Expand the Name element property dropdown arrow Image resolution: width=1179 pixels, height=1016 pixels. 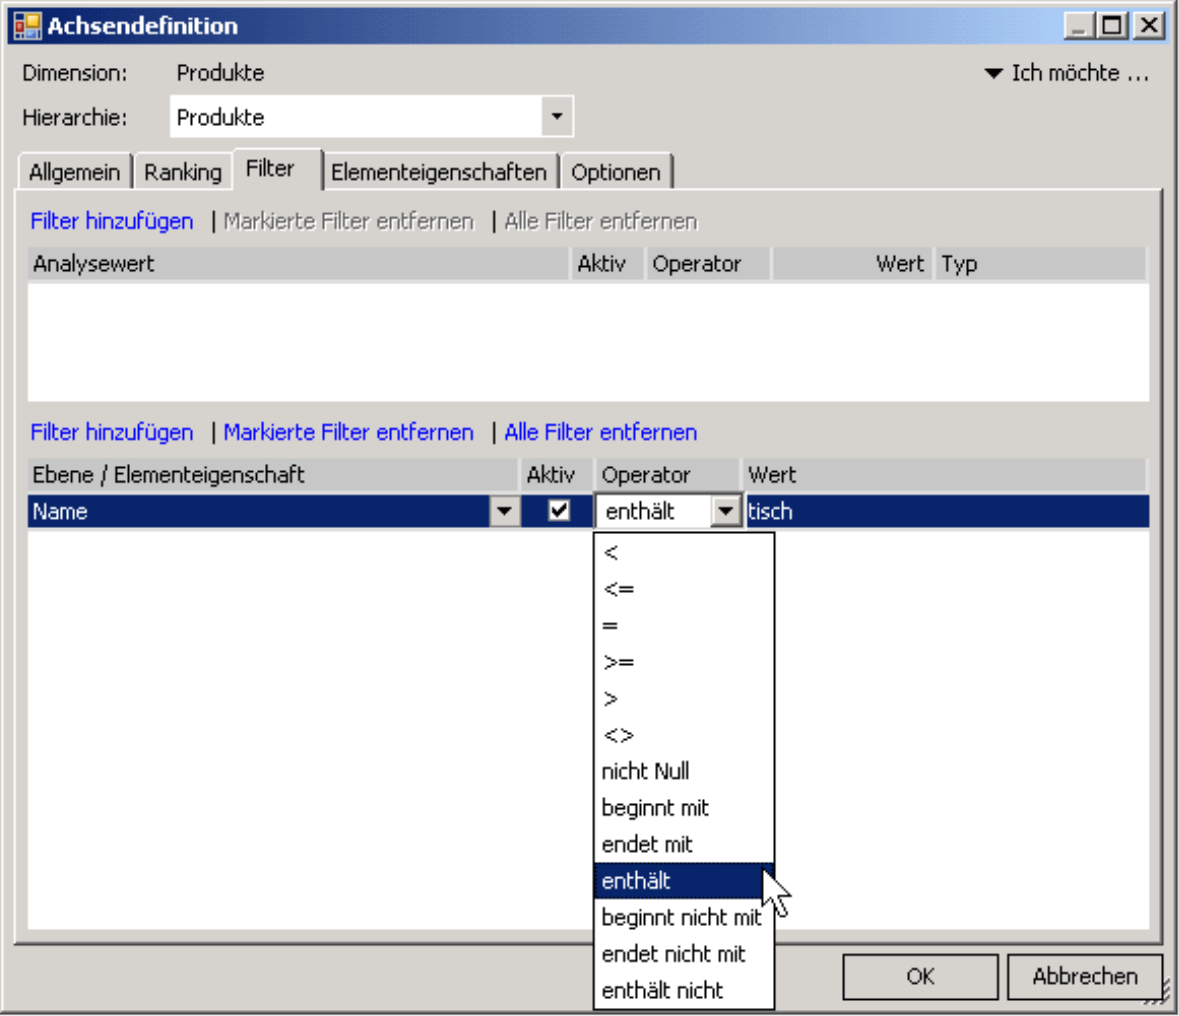click(505, 512)
